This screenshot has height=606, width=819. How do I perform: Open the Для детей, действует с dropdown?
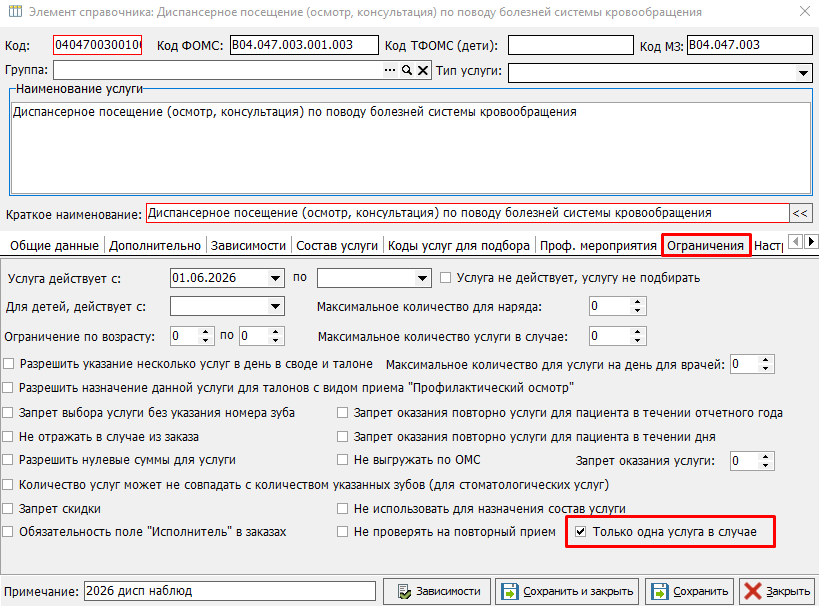275,306
